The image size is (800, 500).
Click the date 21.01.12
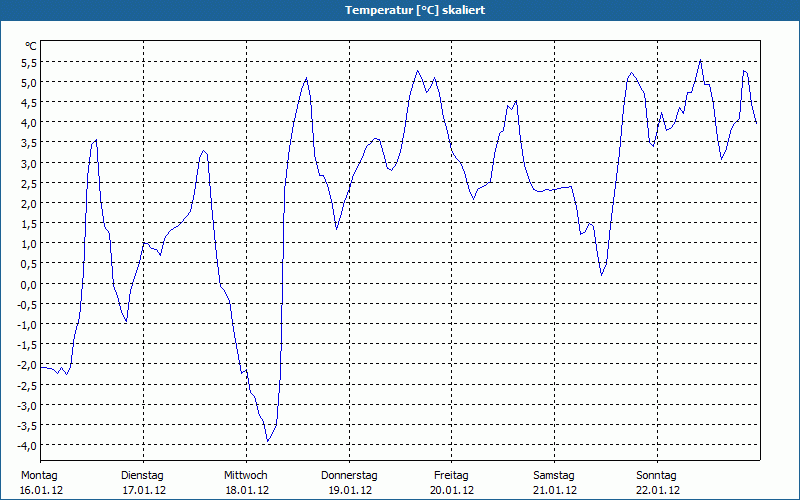tap(555, 490)
